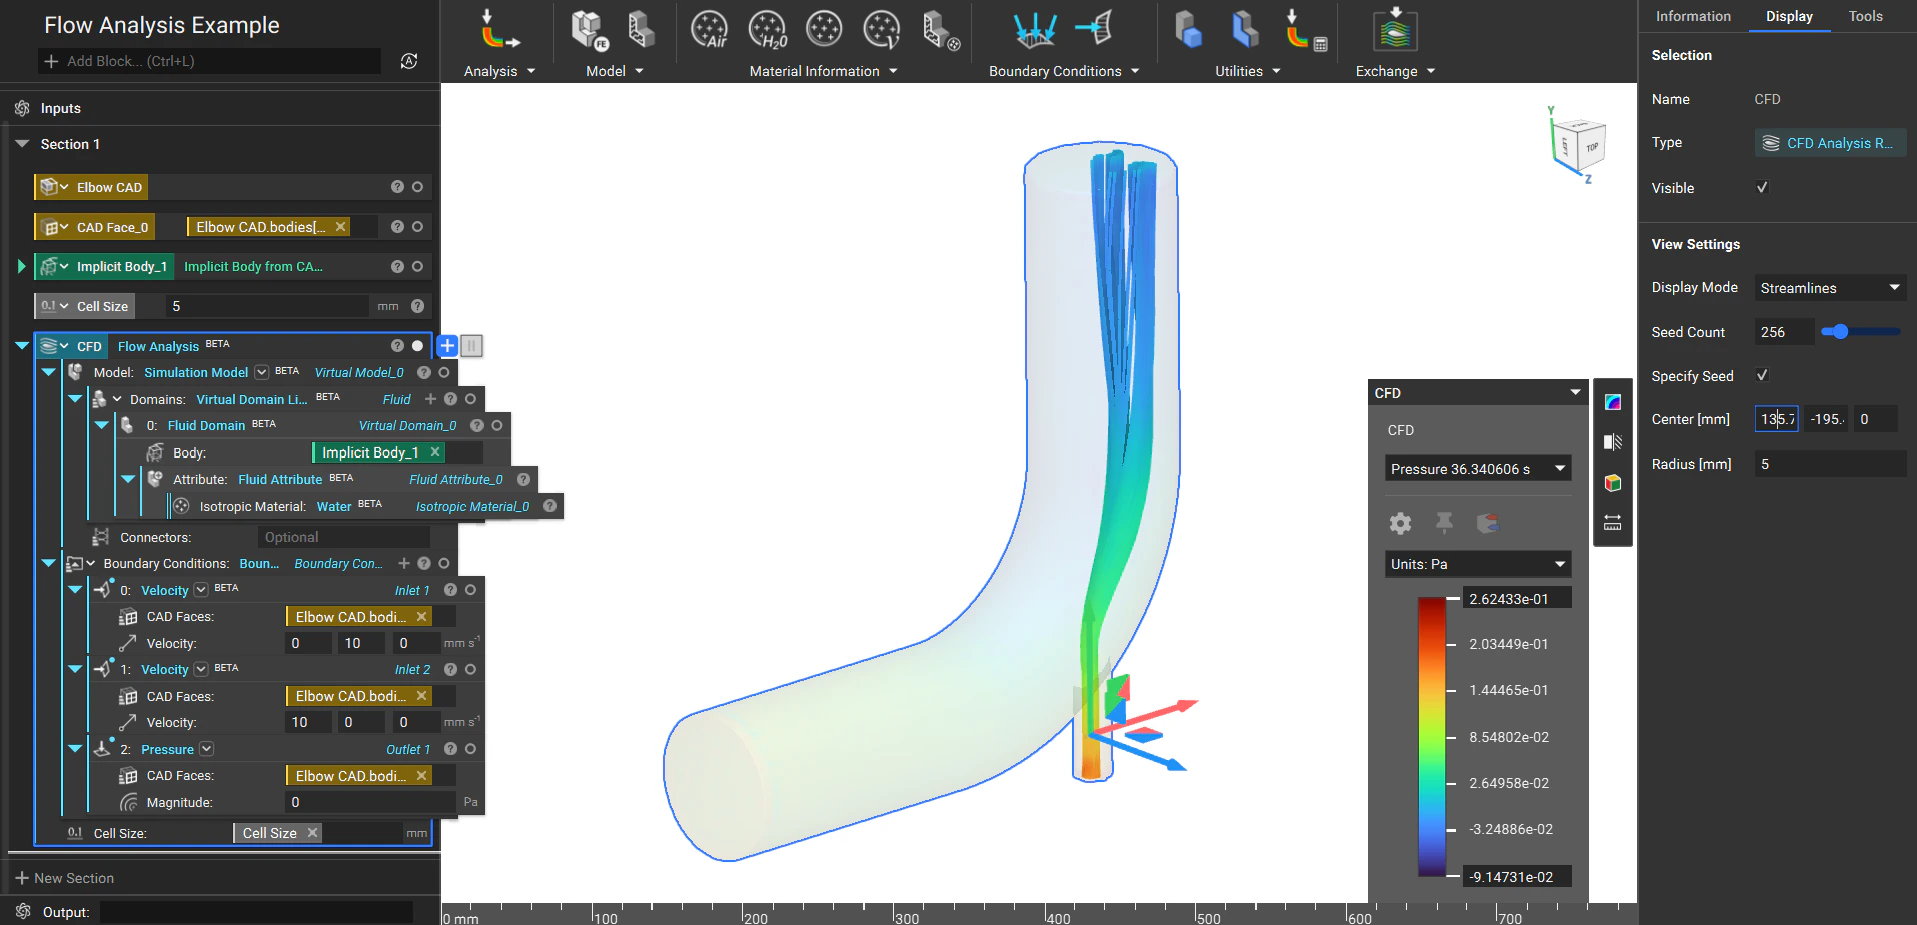Select the Air material information icon
1917x925 pixels.
tap(712, 29)
